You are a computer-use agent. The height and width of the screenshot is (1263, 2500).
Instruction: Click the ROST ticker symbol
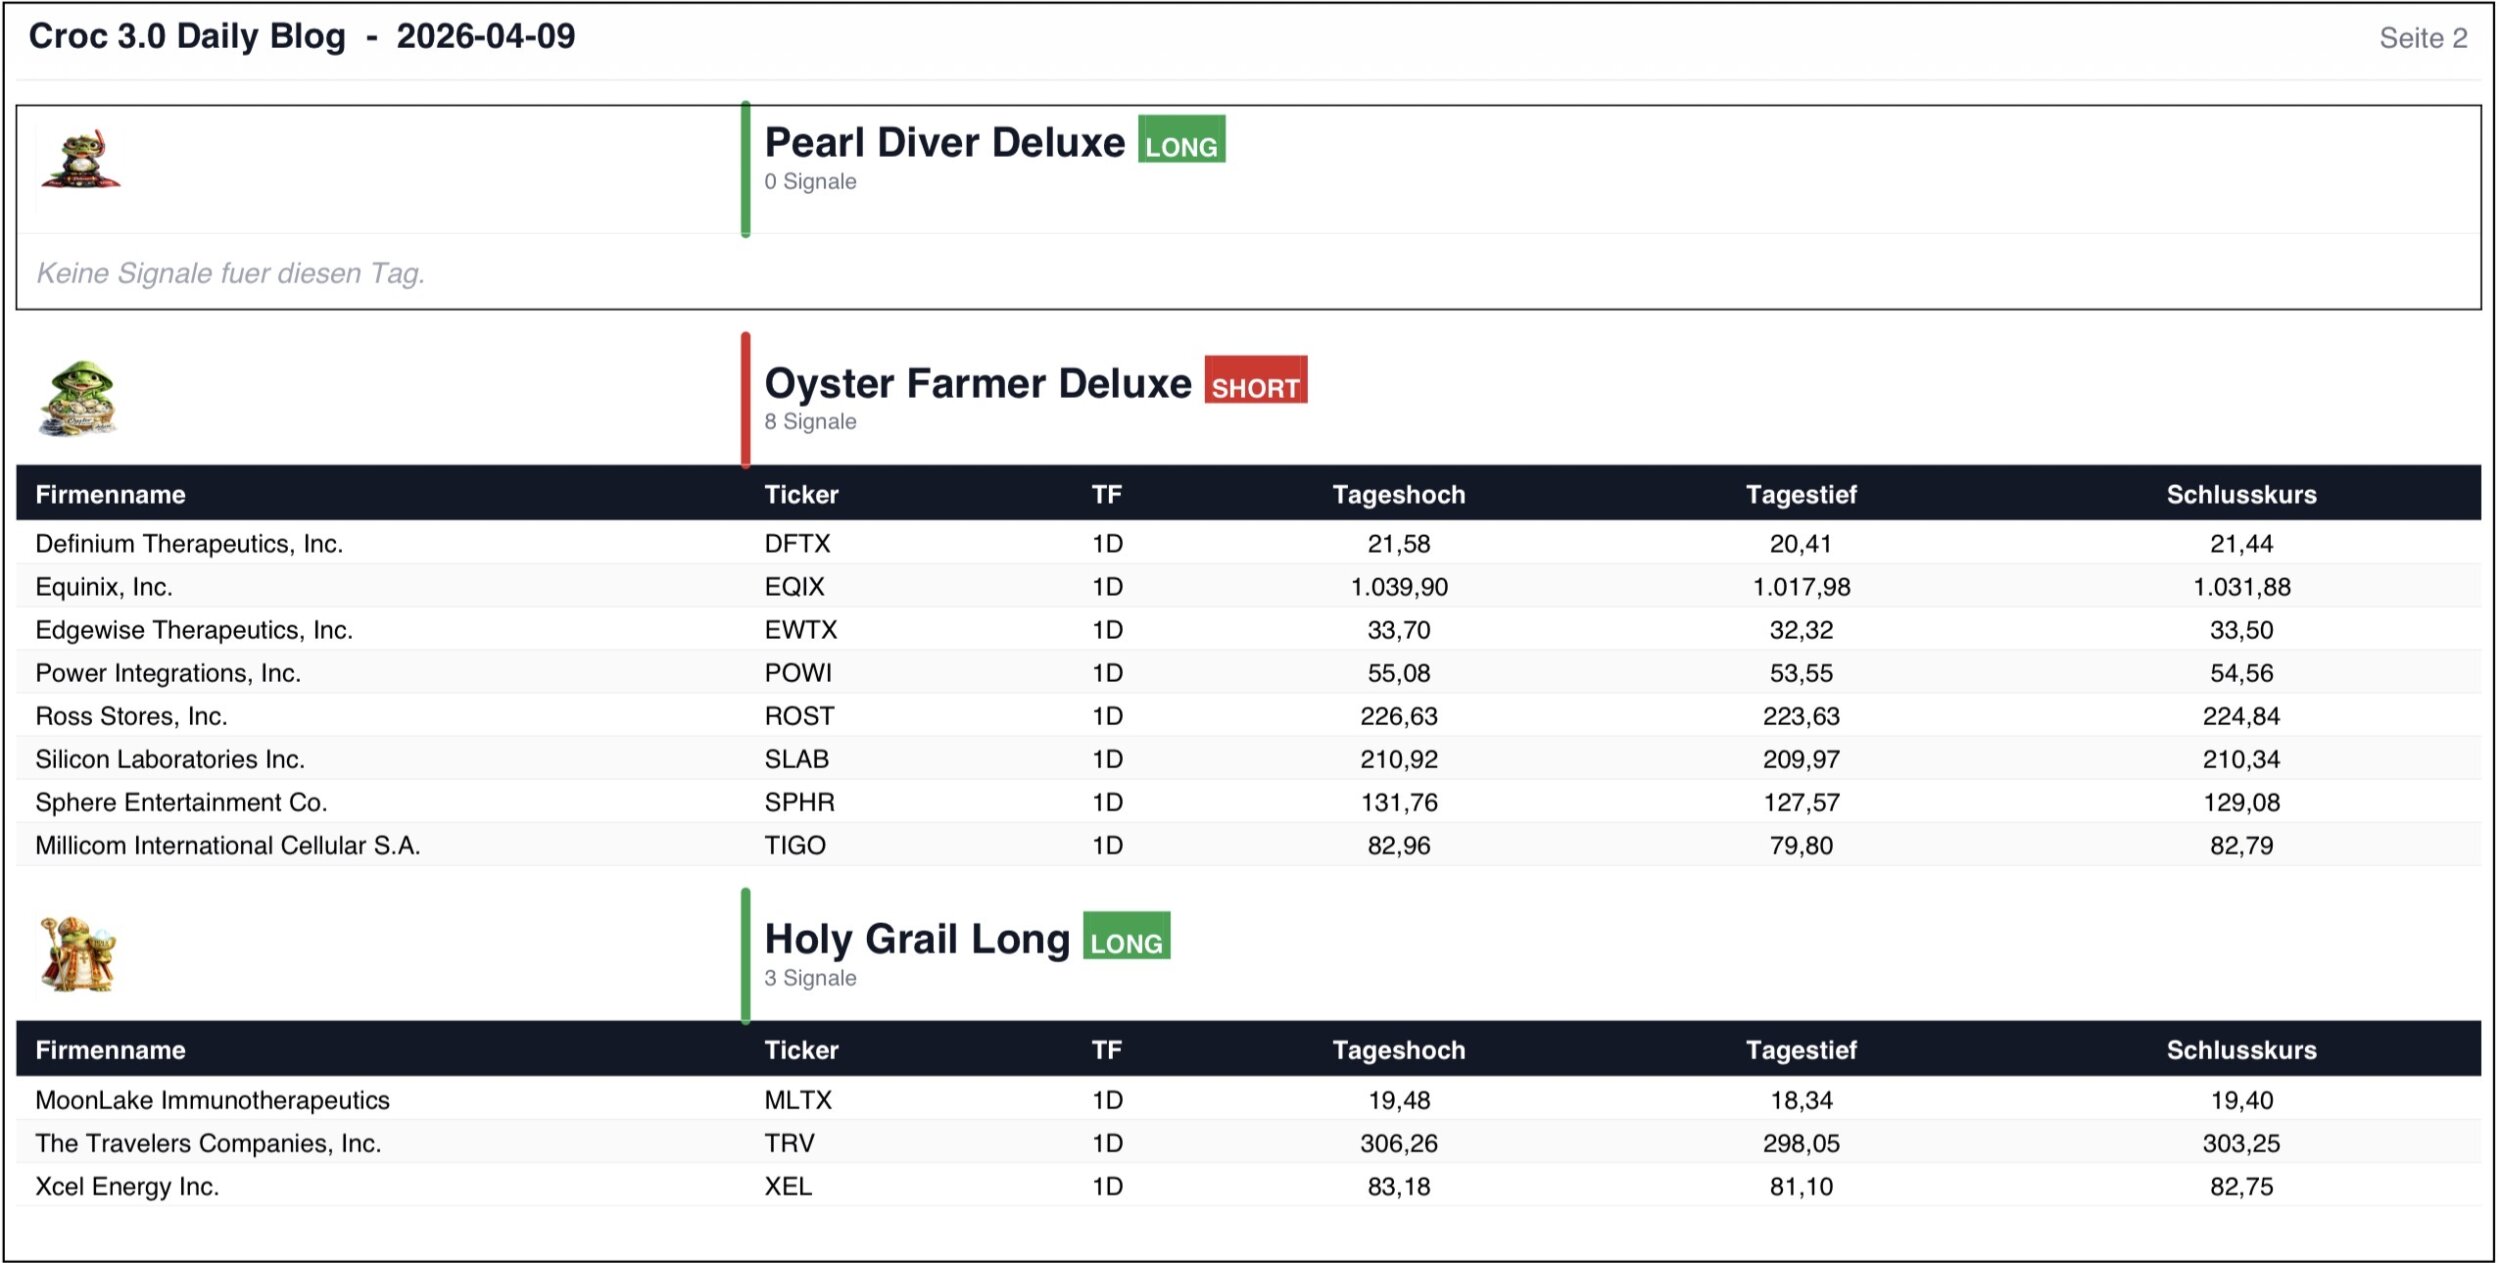(798, 716)
